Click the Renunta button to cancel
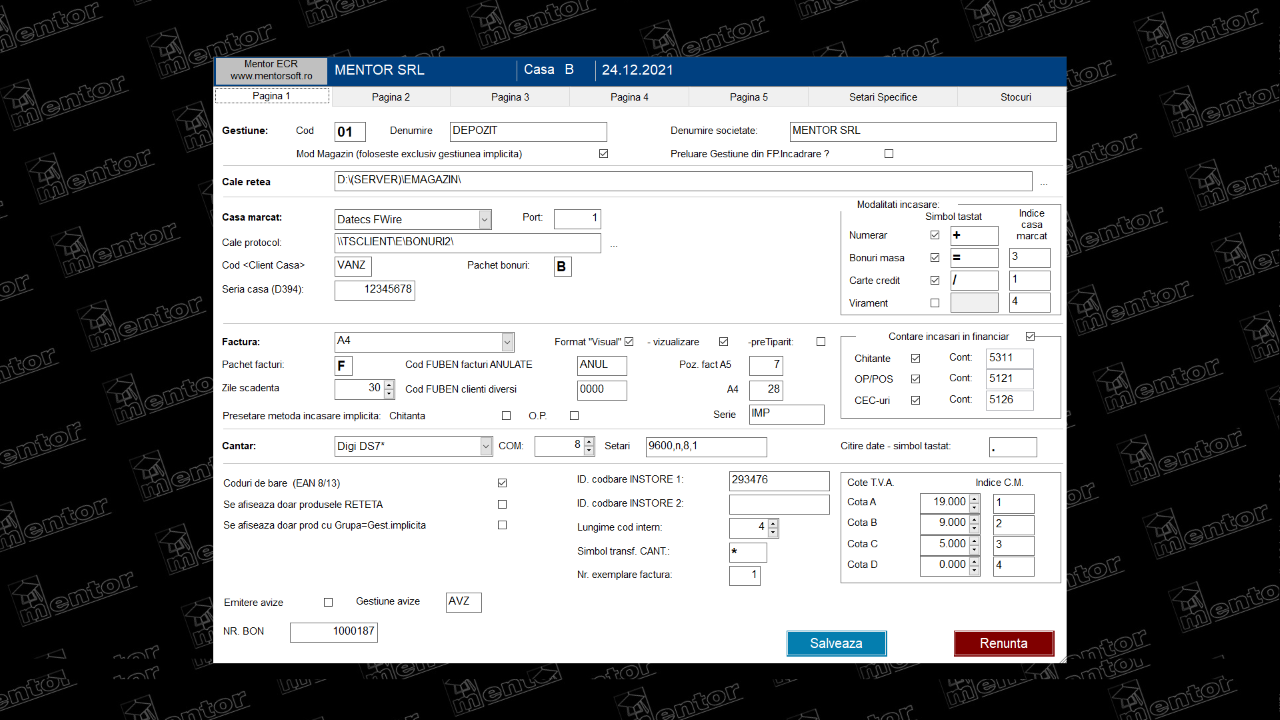1280x720 pixels. coord(1003,643)
